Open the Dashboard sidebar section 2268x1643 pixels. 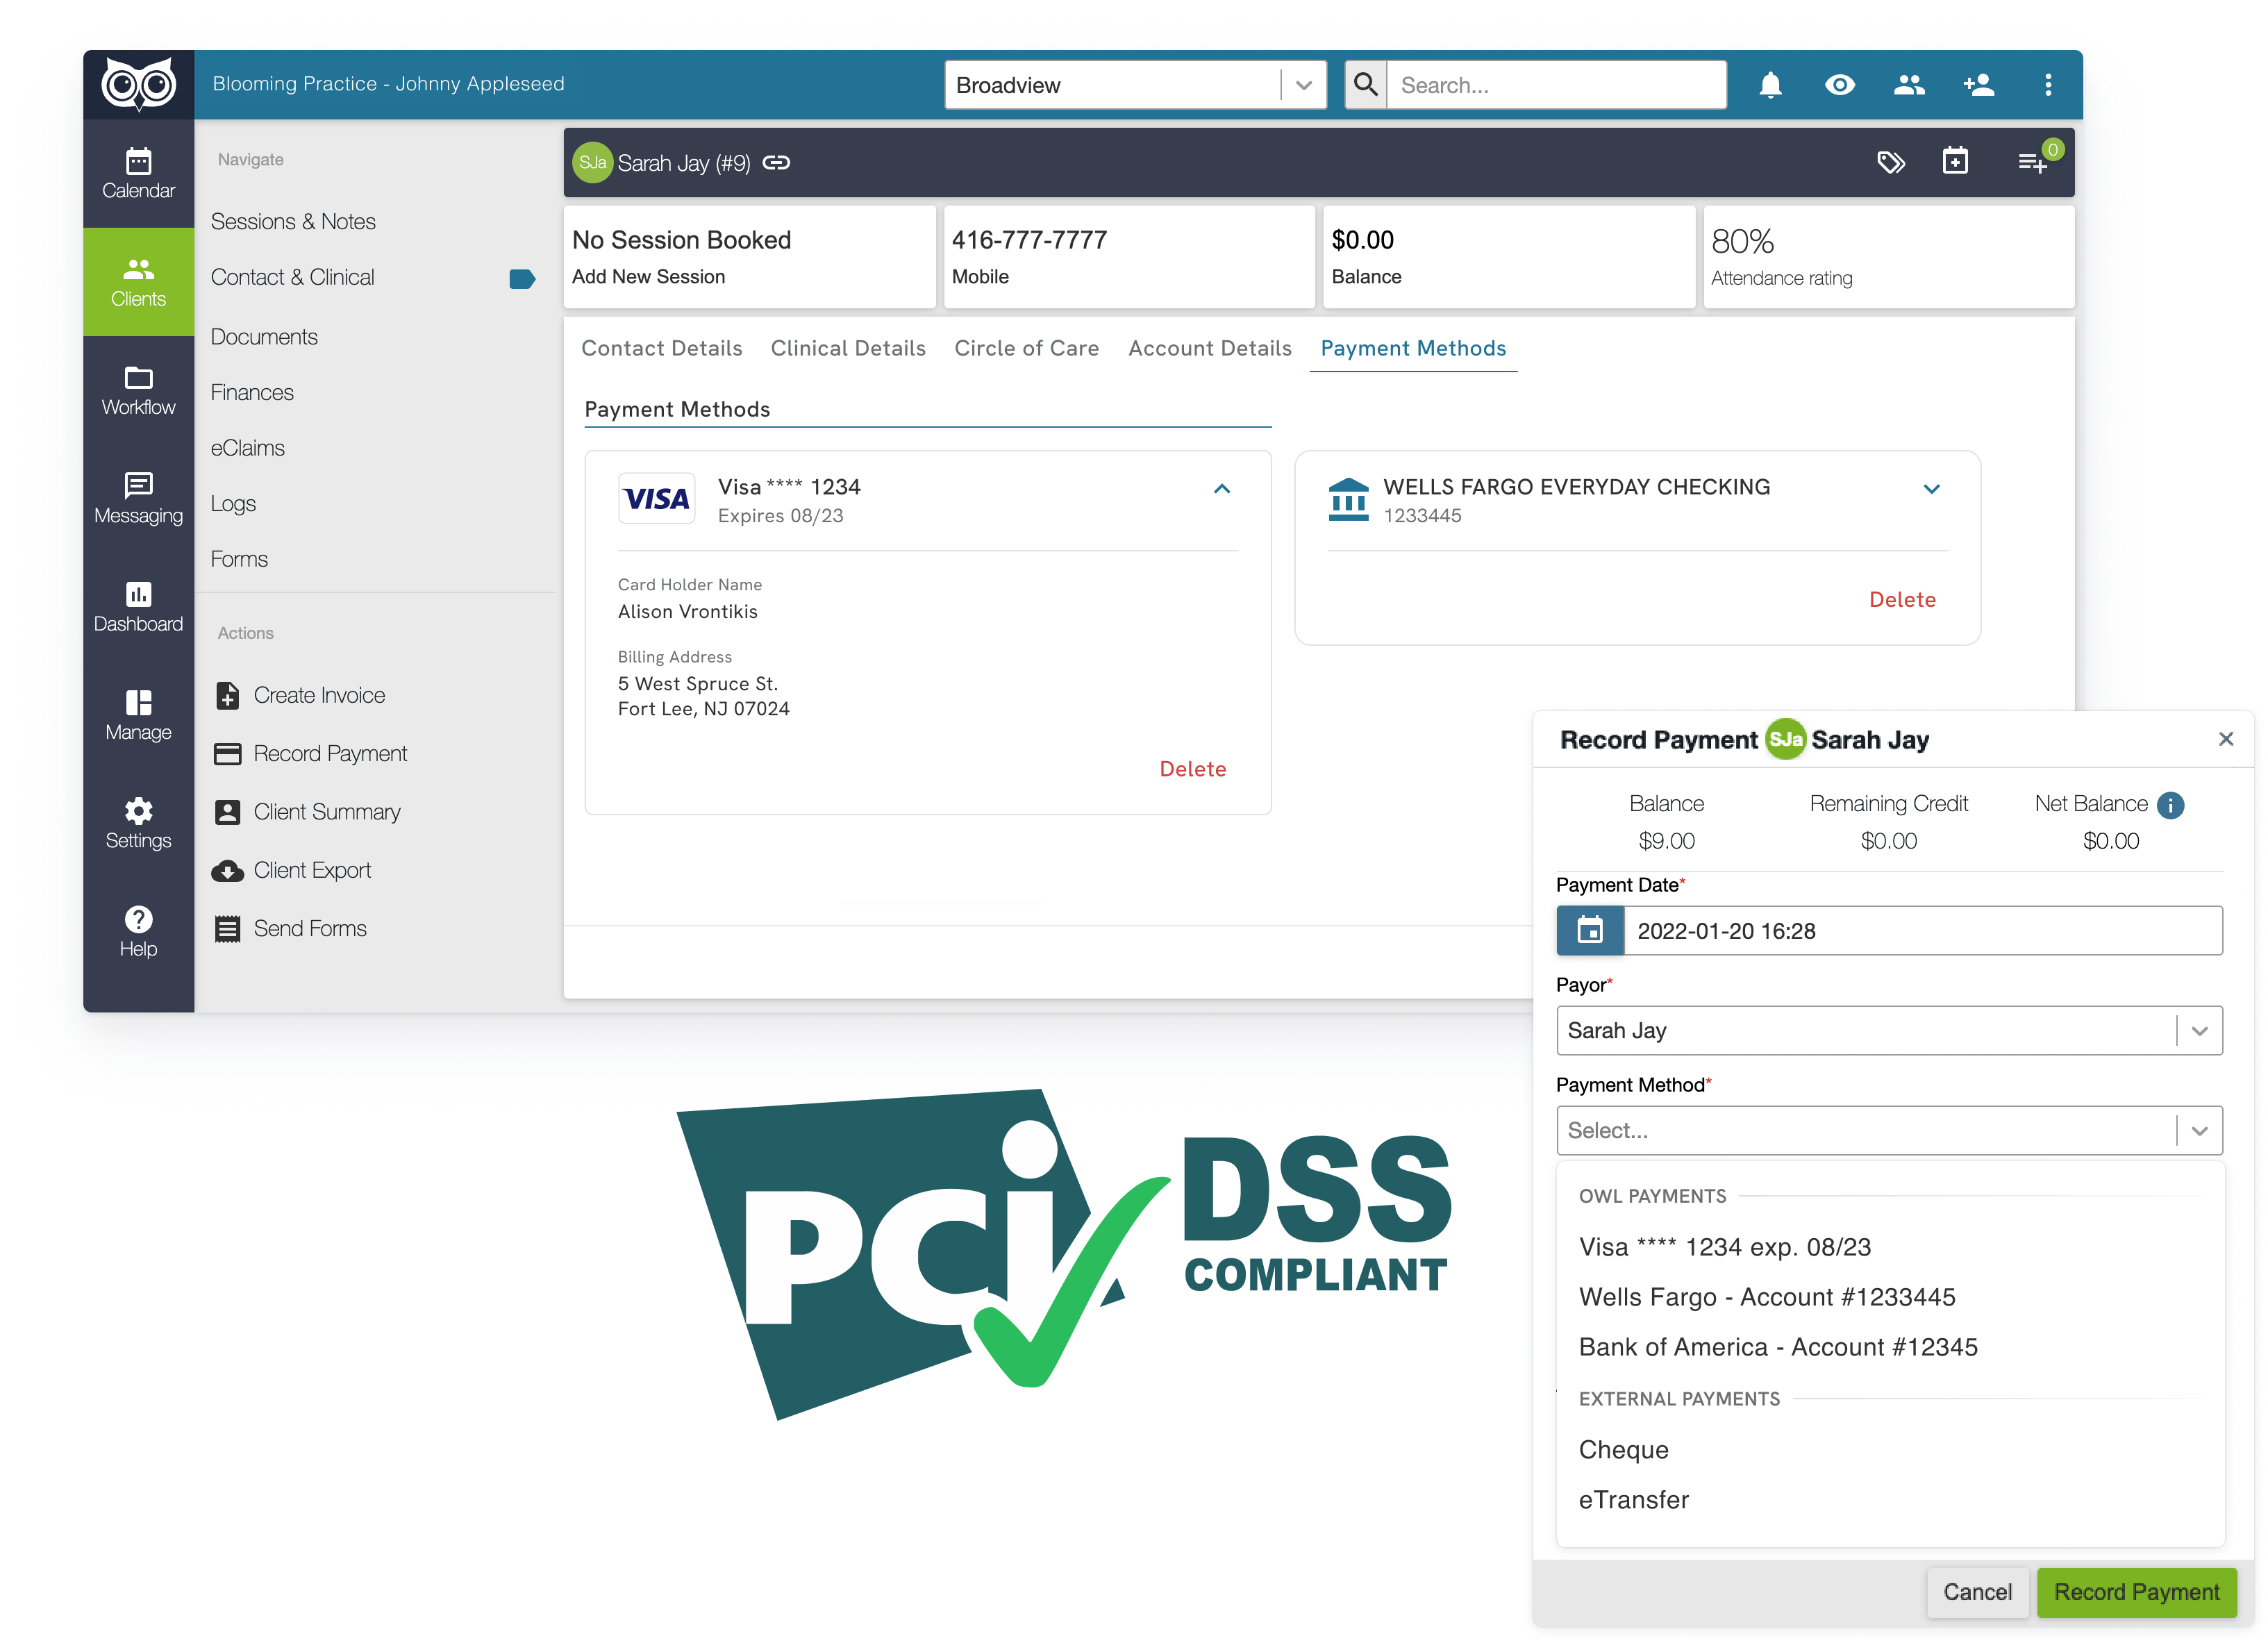(138, 607)
